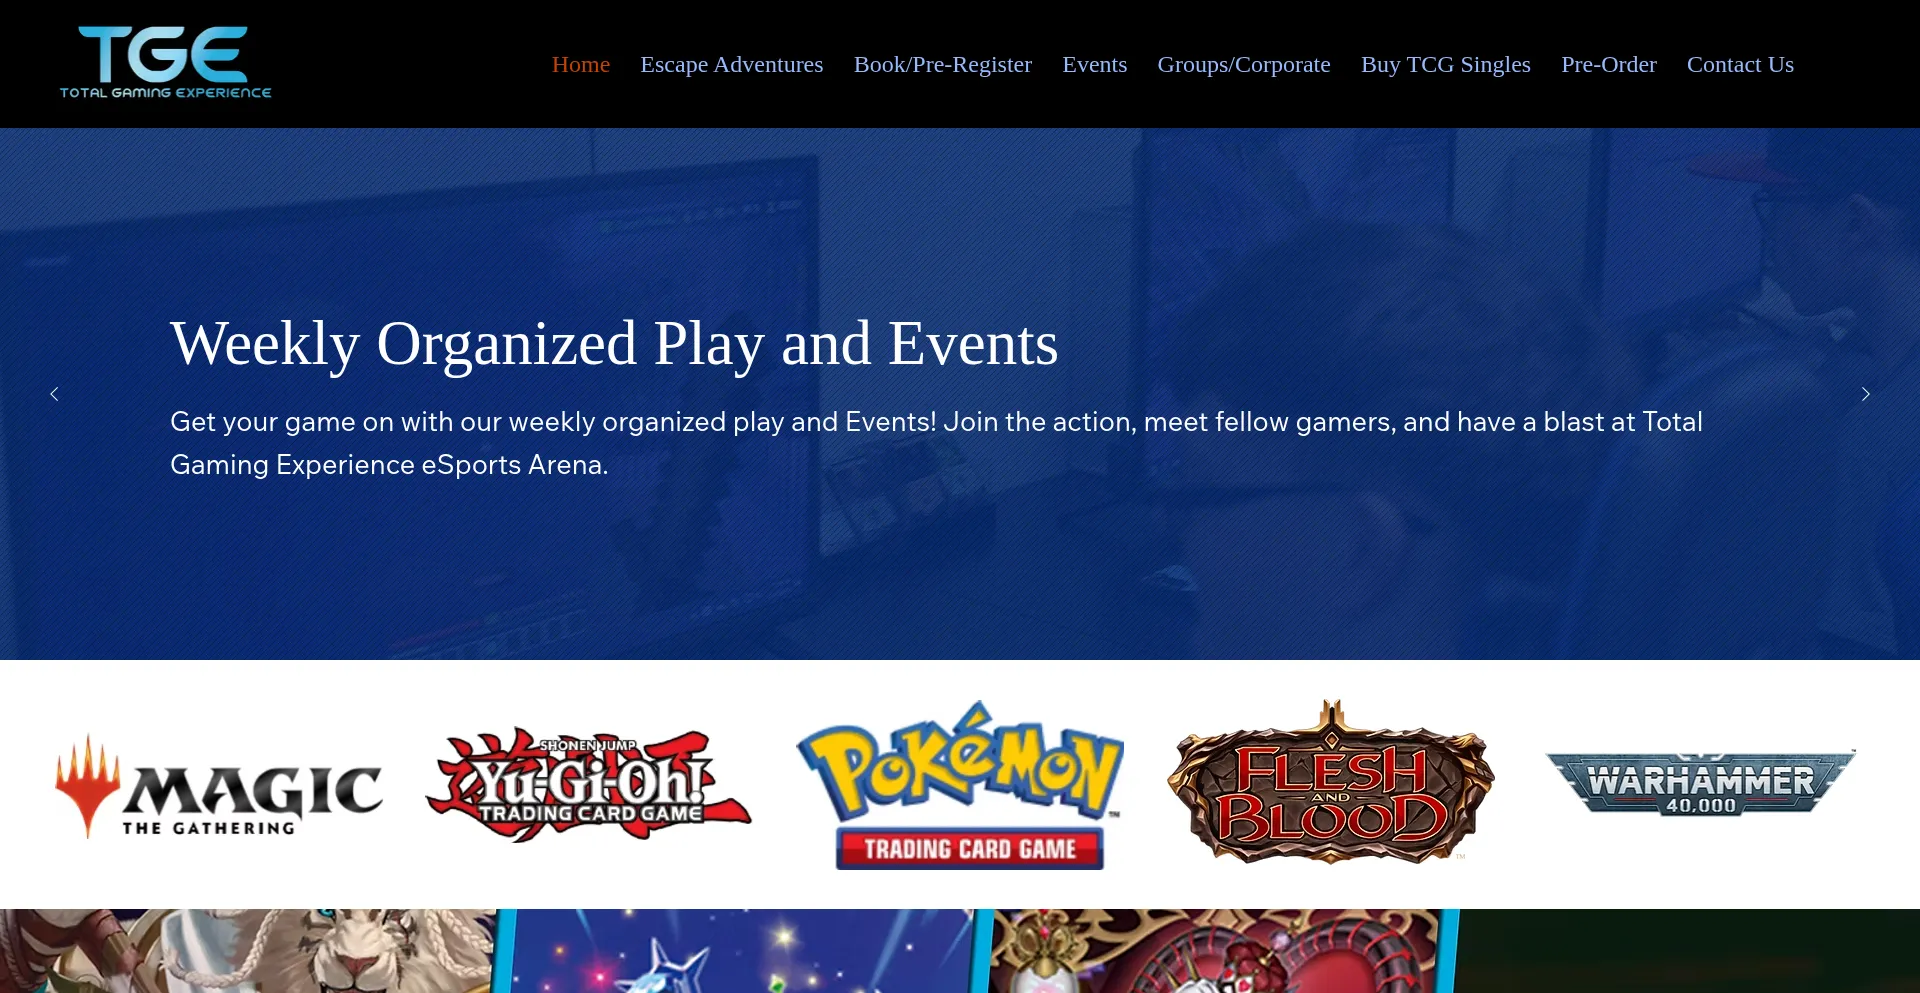Viewport: 1920px width, 993px height.
Task: Go to previous slide with left arrow
Action: pos(55,394)
